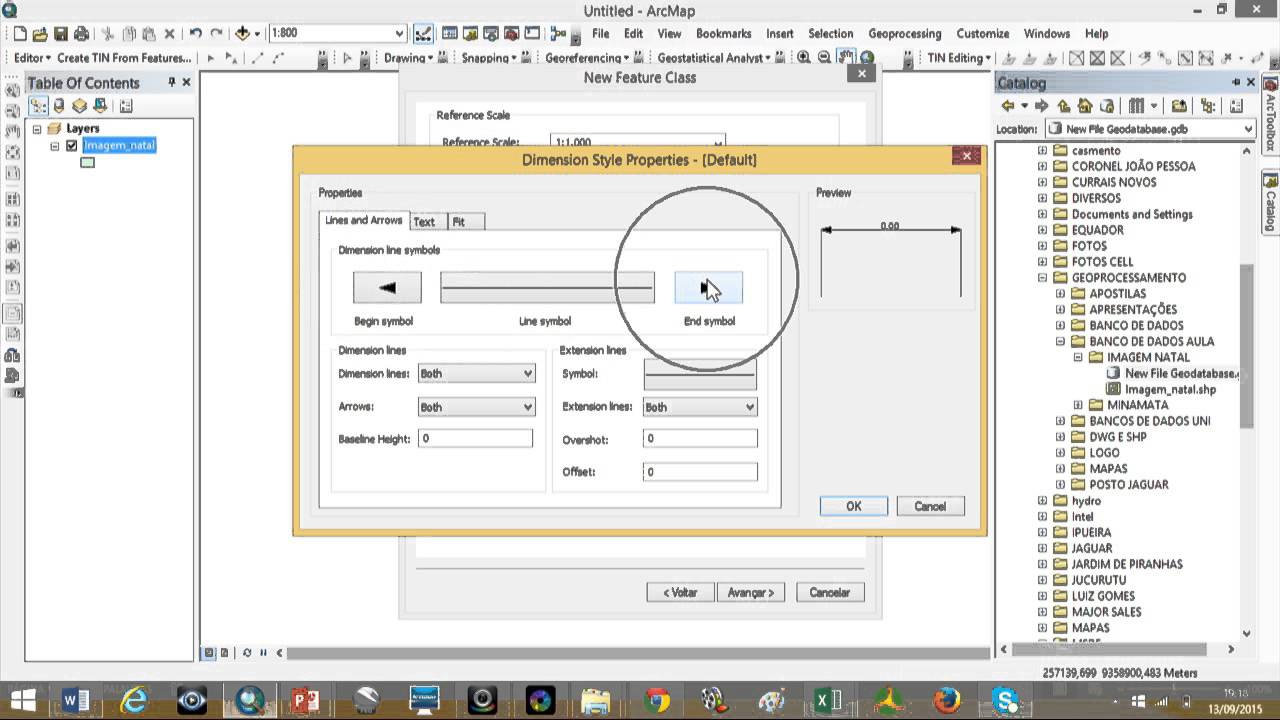Open the Table Of Contents window icon
The height and width of the screenshot is (720, 1280).
tap(450, 33)
